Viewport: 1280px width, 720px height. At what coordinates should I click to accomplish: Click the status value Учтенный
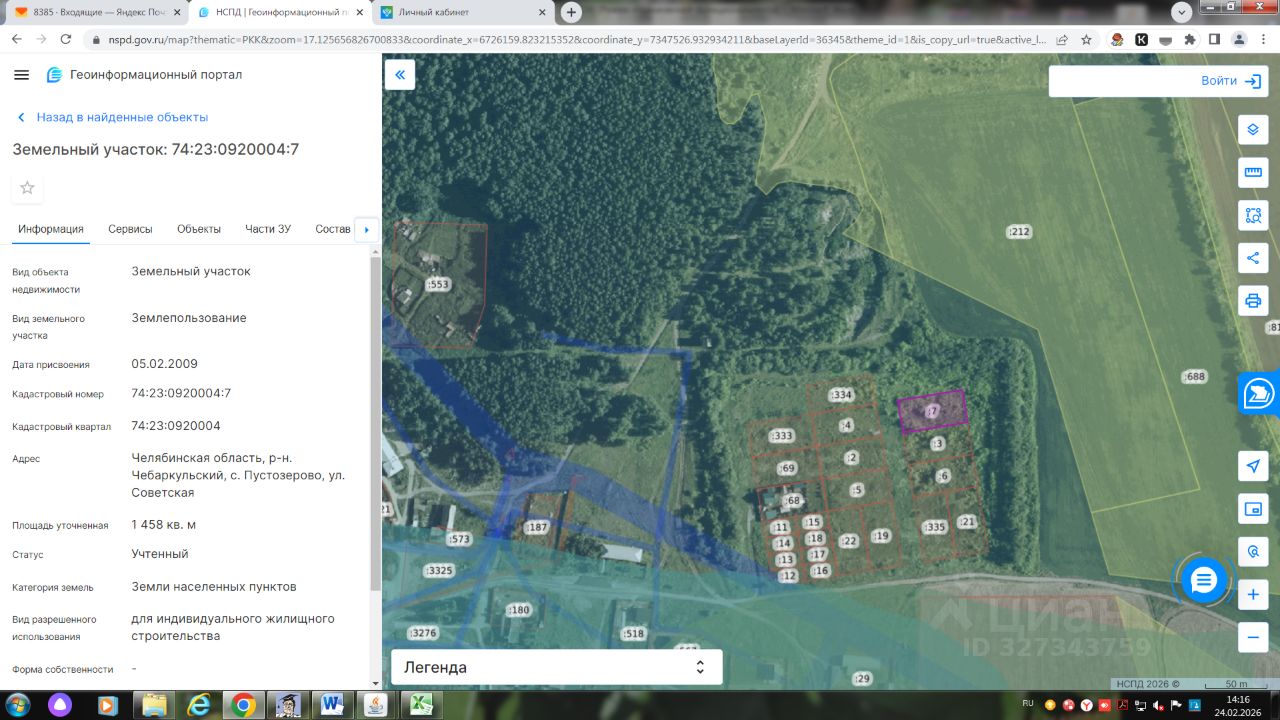160,554
